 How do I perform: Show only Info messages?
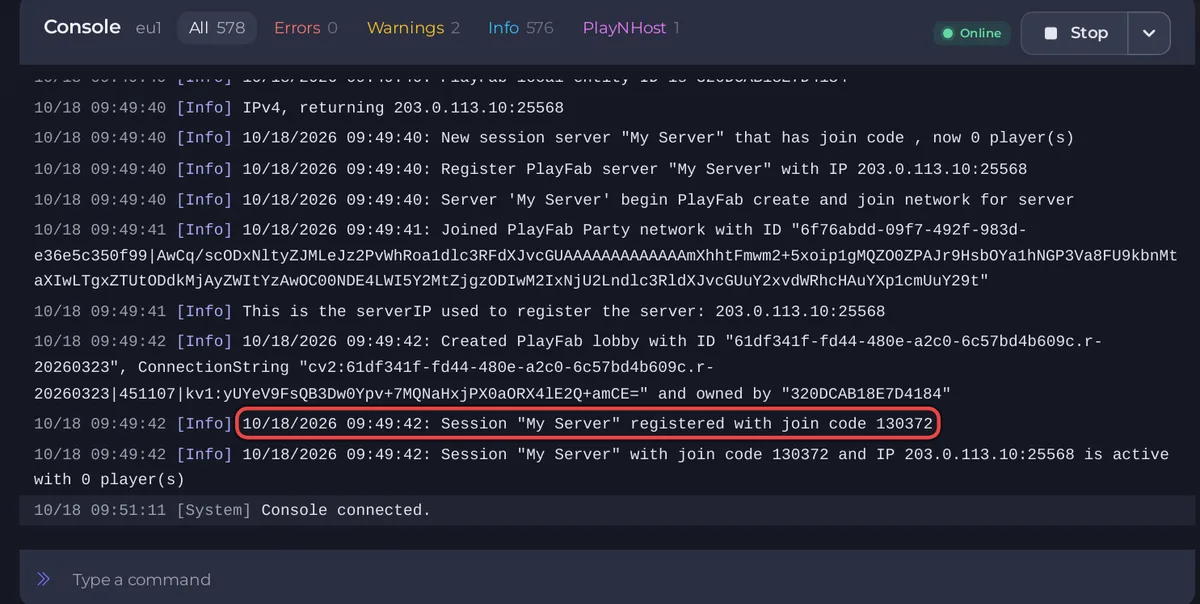(x=521, y=28)
